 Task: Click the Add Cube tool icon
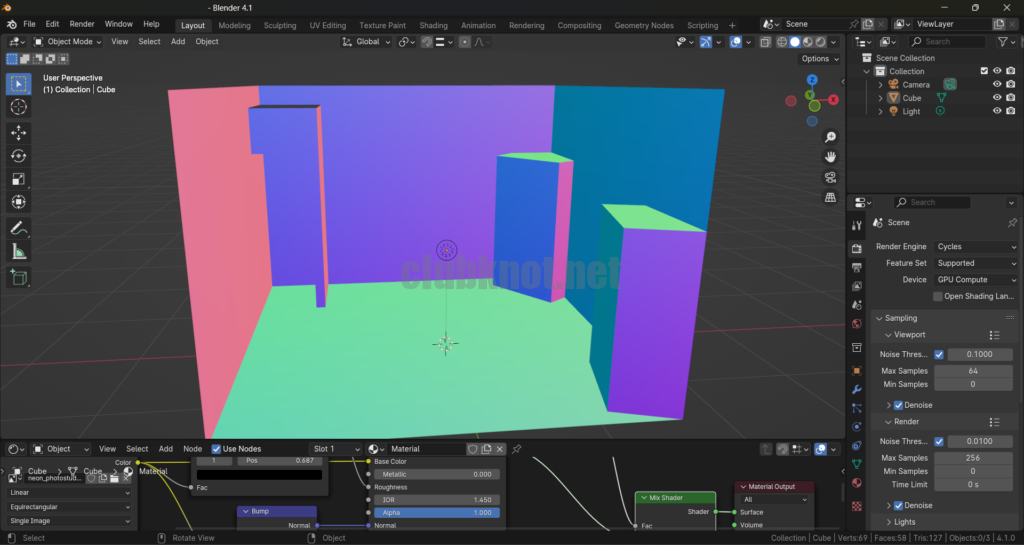[18, 277]
